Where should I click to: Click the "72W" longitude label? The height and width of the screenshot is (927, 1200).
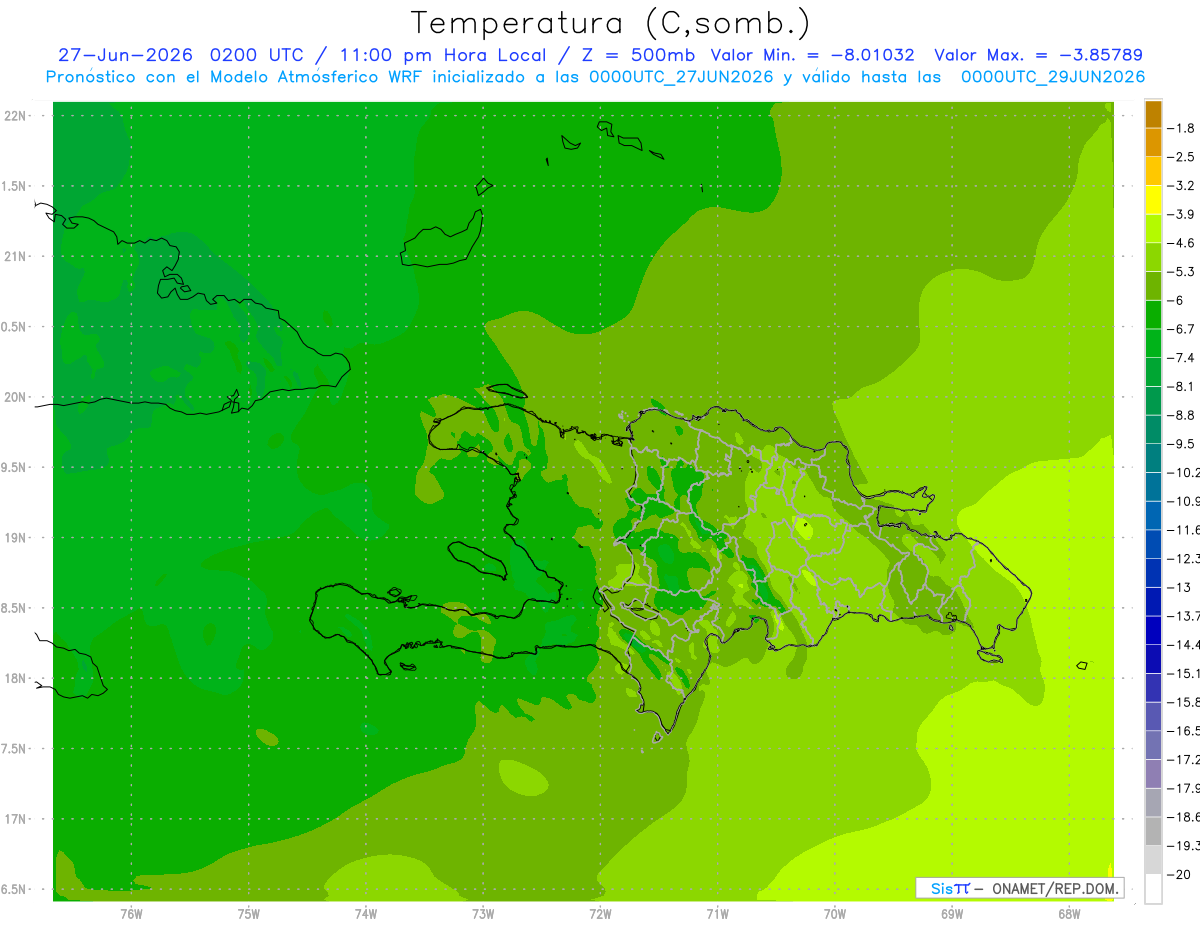pyautogui.click(x=600, y=913)
